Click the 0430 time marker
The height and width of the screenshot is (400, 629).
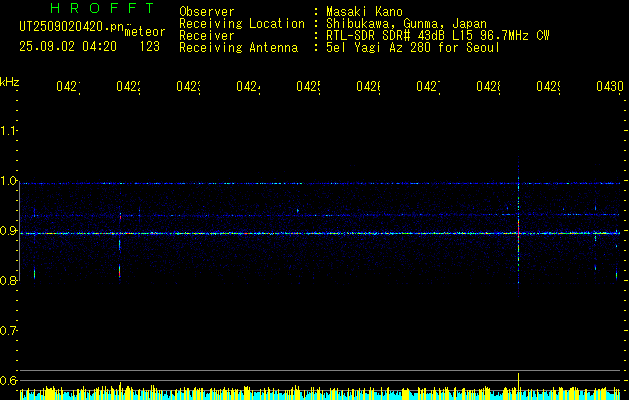[610, 86]
